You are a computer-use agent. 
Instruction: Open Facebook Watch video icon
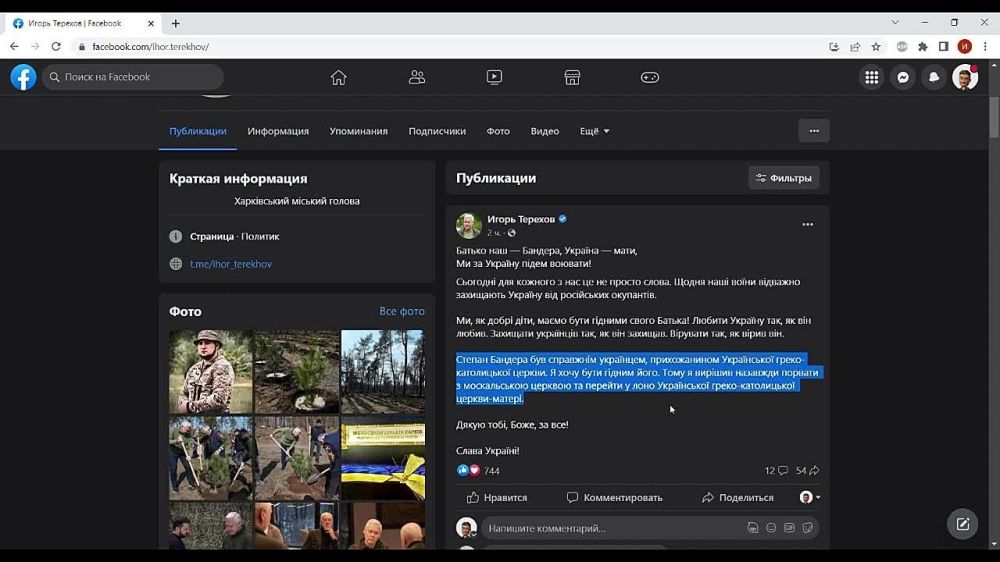point(494,78)
